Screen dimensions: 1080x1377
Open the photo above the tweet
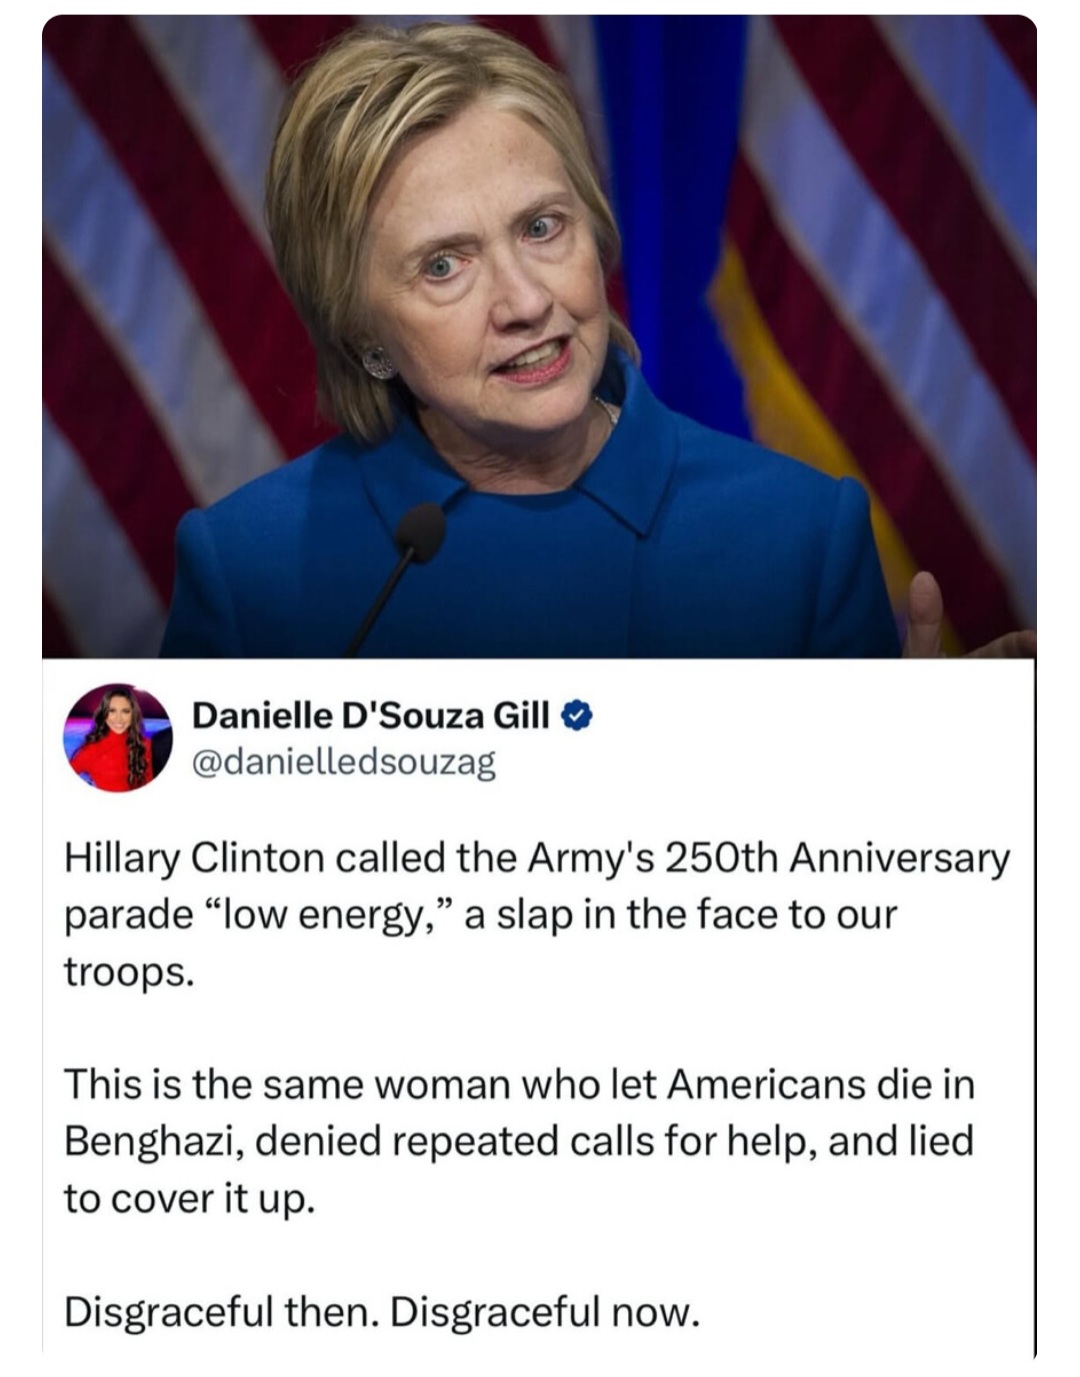click(x=539, y=336)
